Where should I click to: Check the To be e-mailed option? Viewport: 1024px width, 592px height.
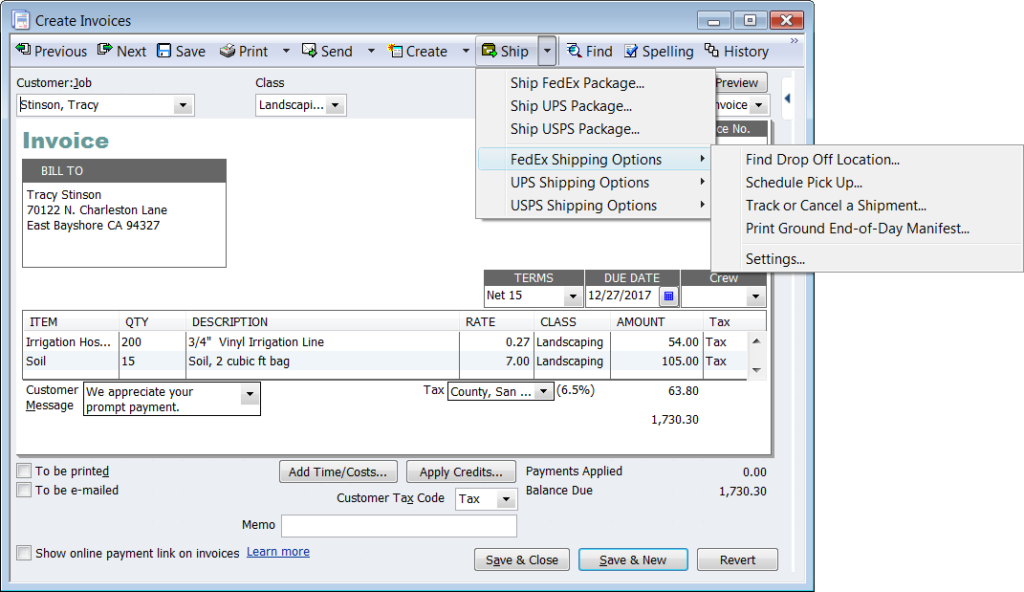click(24, 490)
